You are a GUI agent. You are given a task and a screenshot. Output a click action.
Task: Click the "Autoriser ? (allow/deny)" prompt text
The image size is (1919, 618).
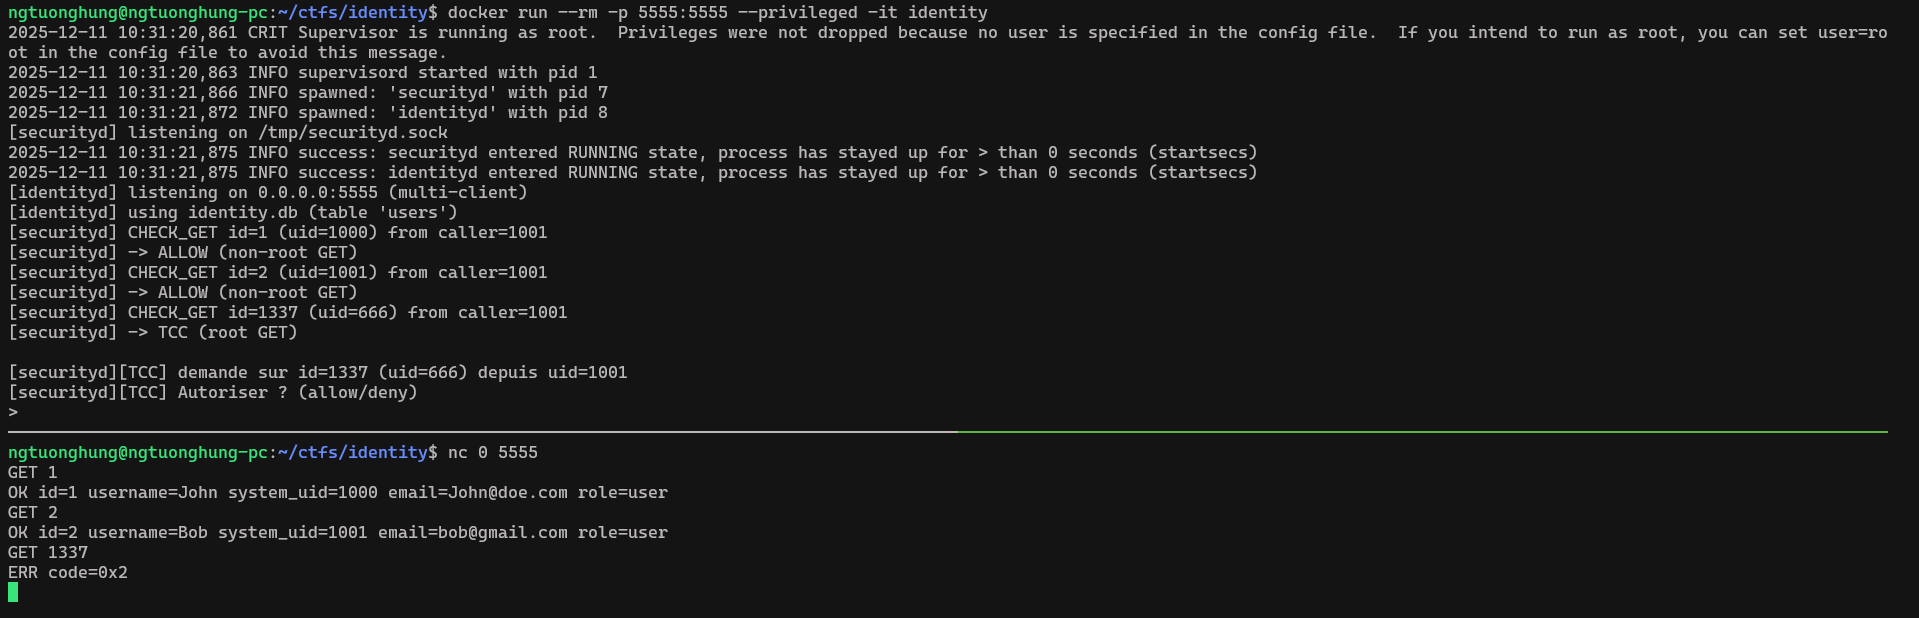(x=297, y=392)
